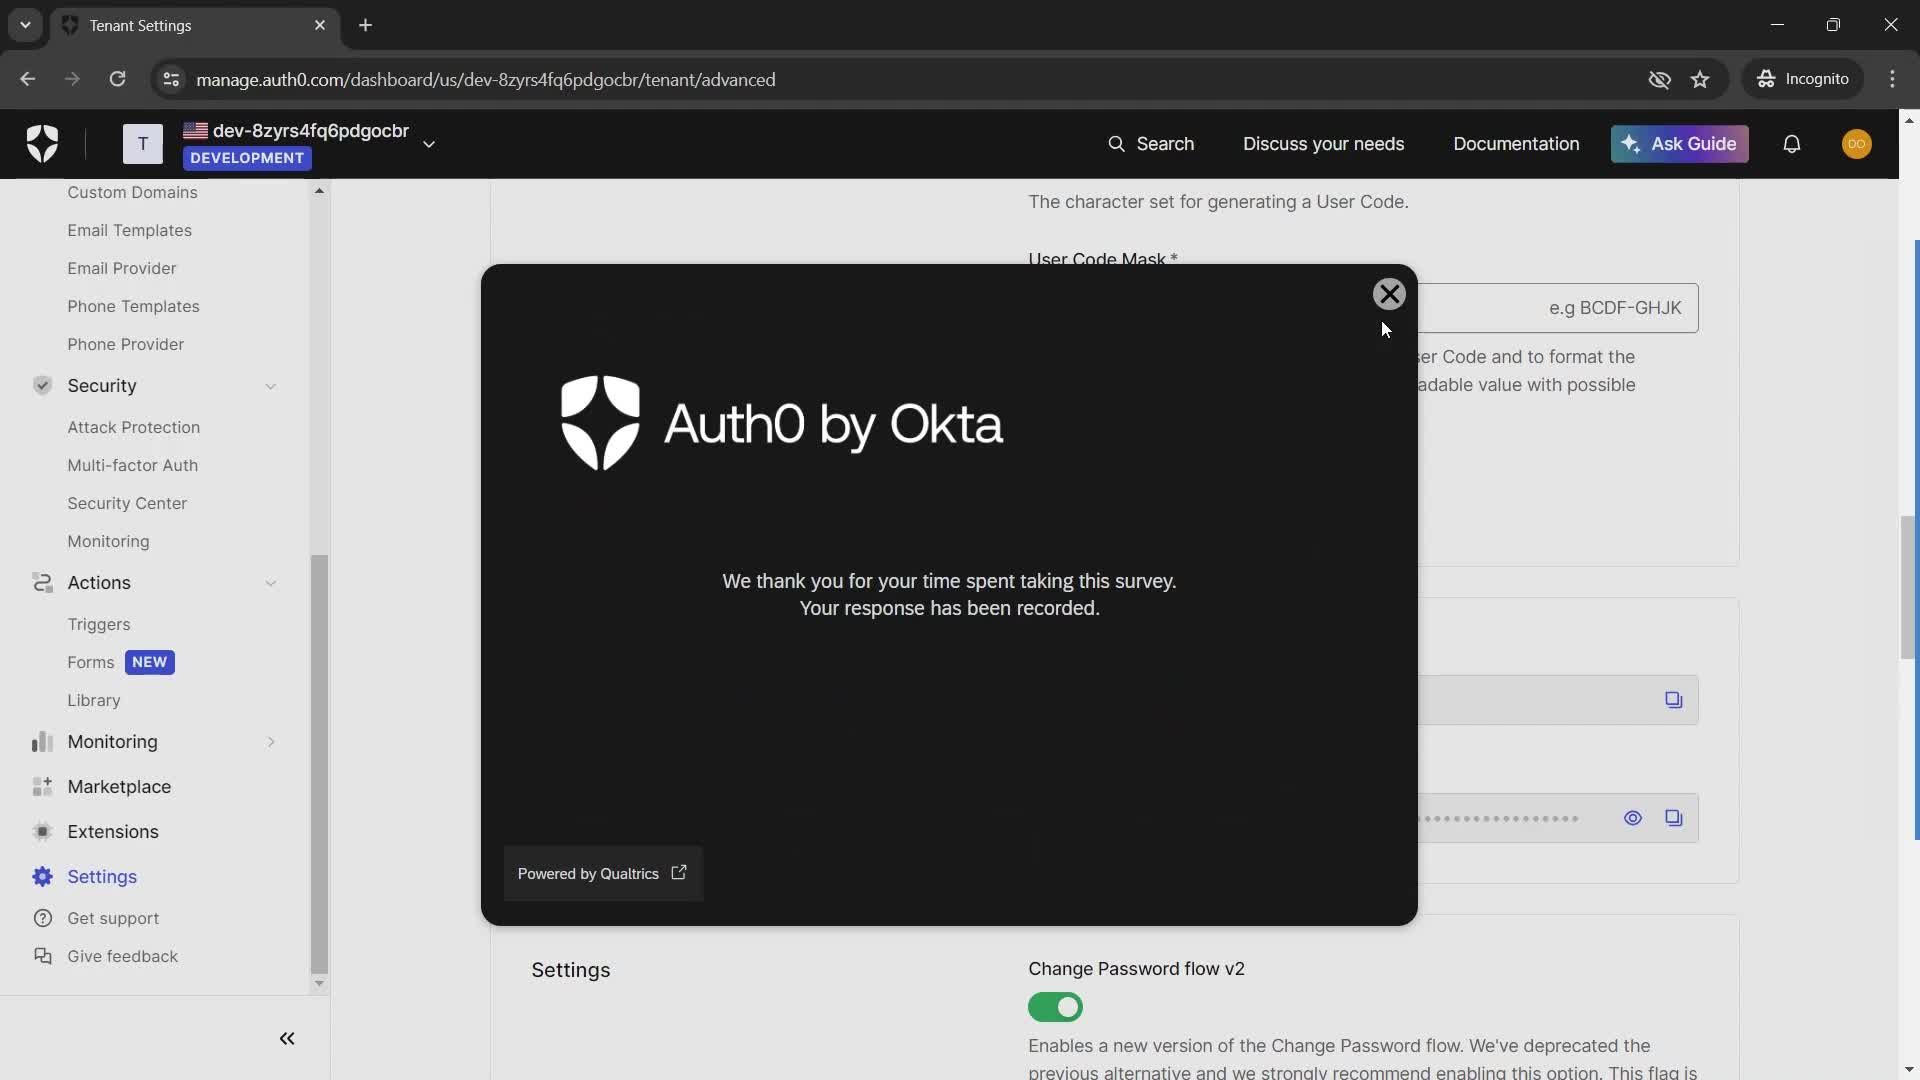Image resolution: width=1920 pixels, height=1080 pixels.
Task: Open Monitoring under Security
Action: pos(108,541)
